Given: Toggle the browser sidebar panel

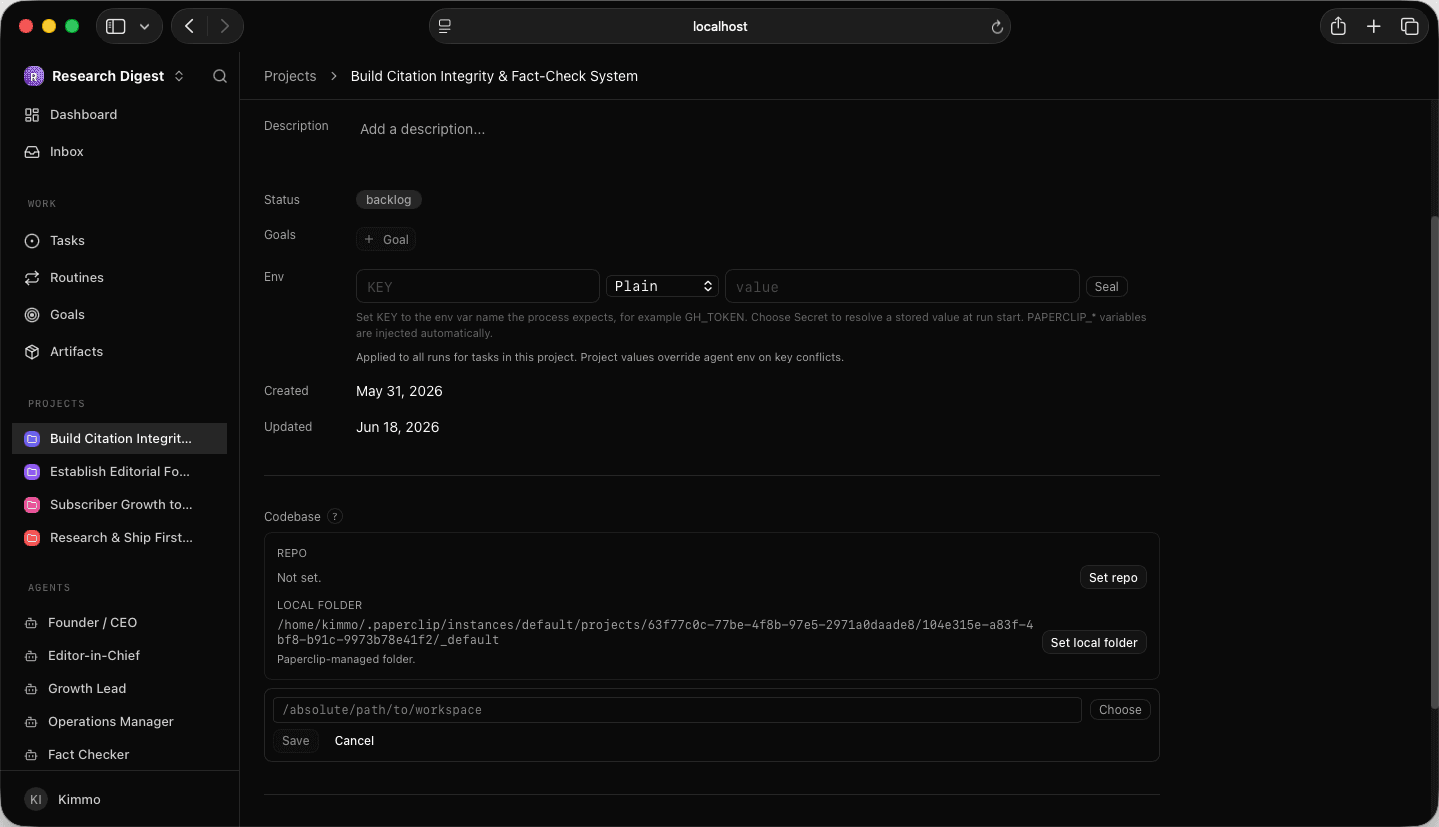Looking at the screenshot, I should (116, 27).
